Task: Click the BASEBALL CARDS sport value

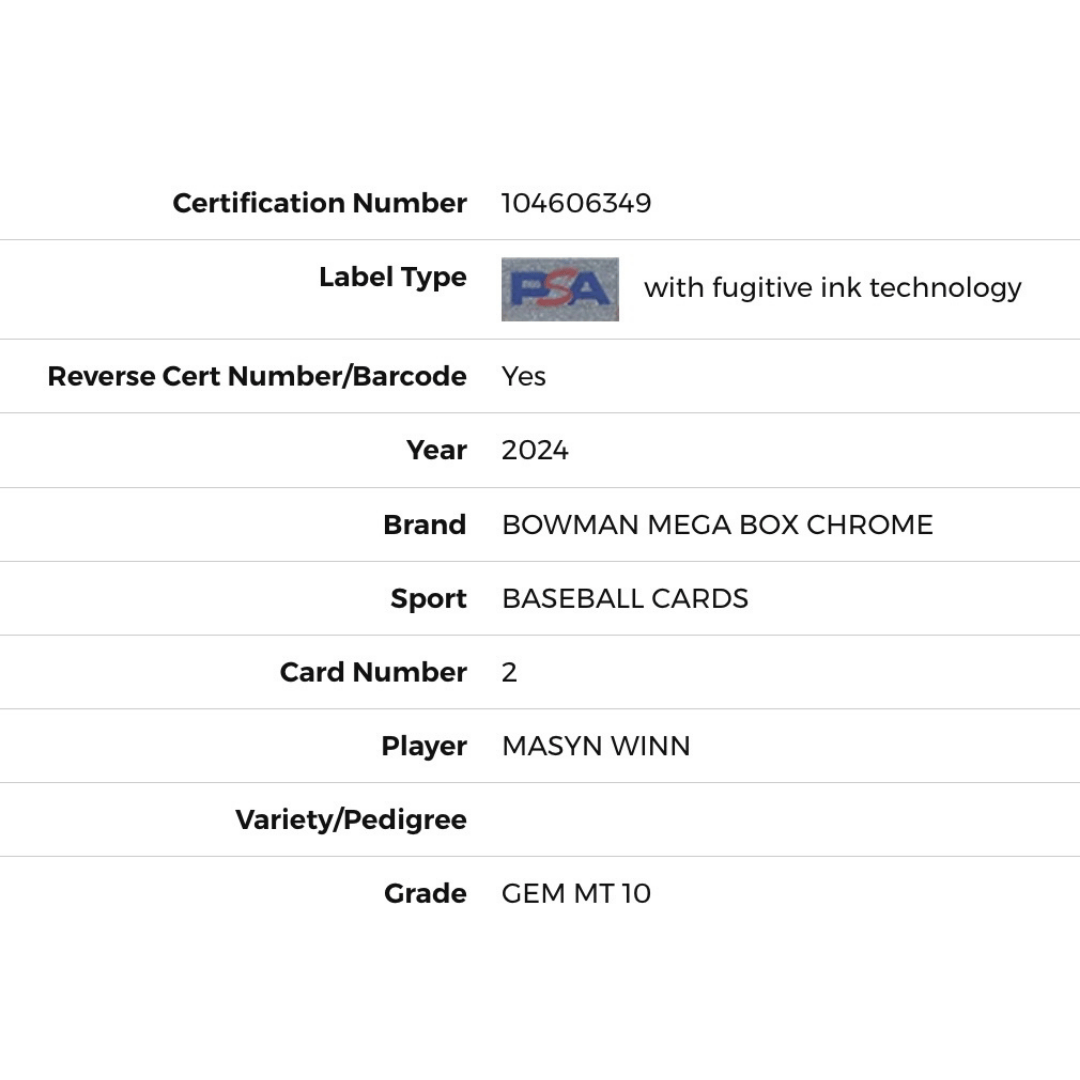Action: (625, 599)
